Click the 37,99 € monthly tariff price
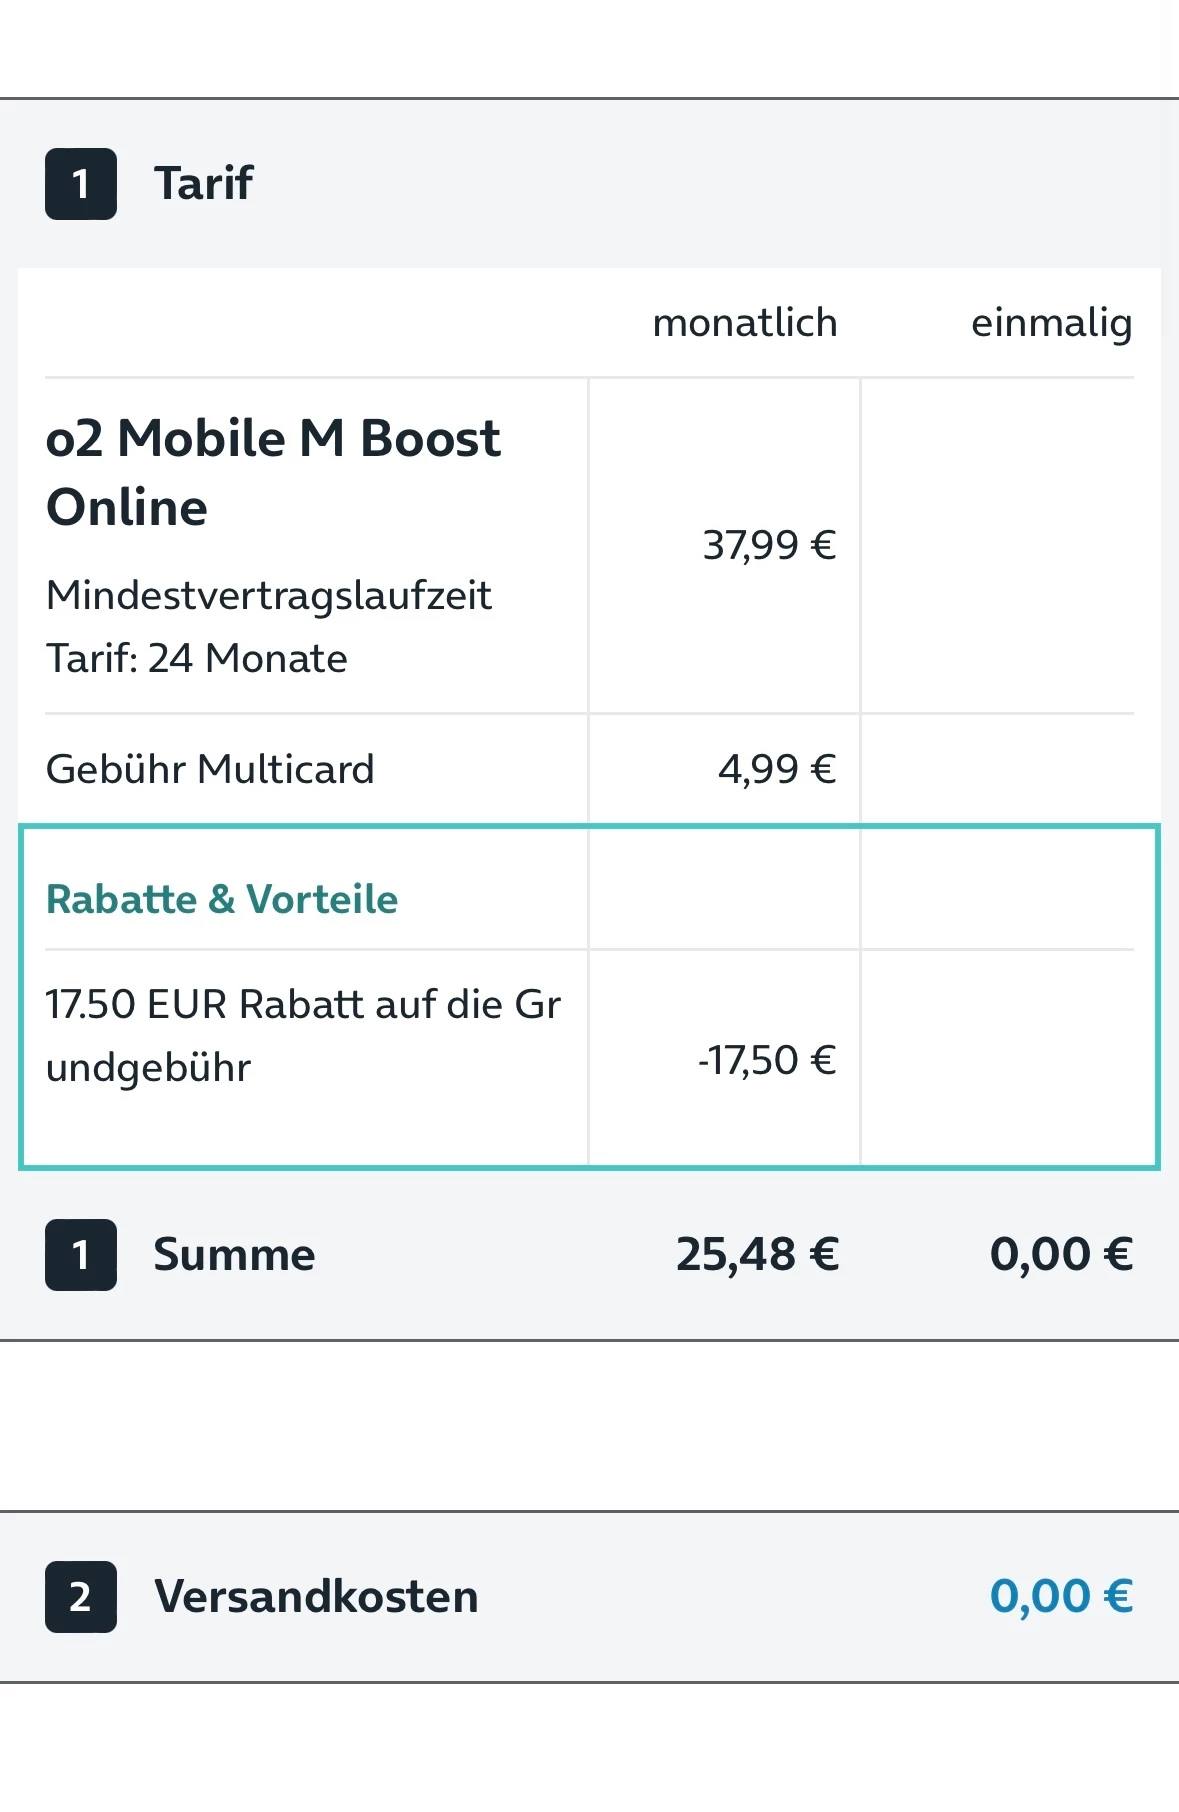Viewport: 1179px width, 1812px height. click(769, 546)
